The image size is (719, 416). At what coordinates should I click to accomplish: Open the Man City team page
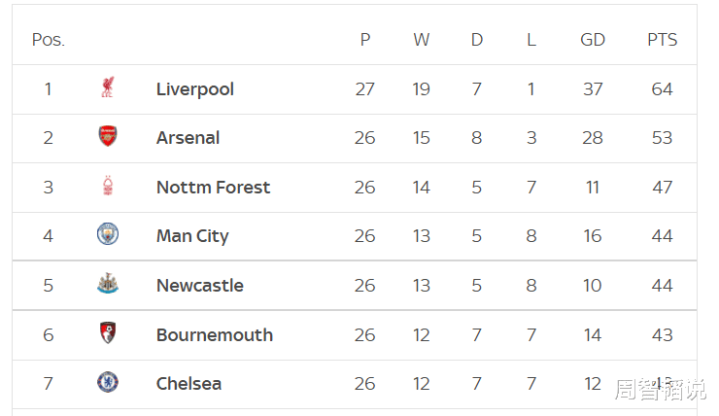192,236
